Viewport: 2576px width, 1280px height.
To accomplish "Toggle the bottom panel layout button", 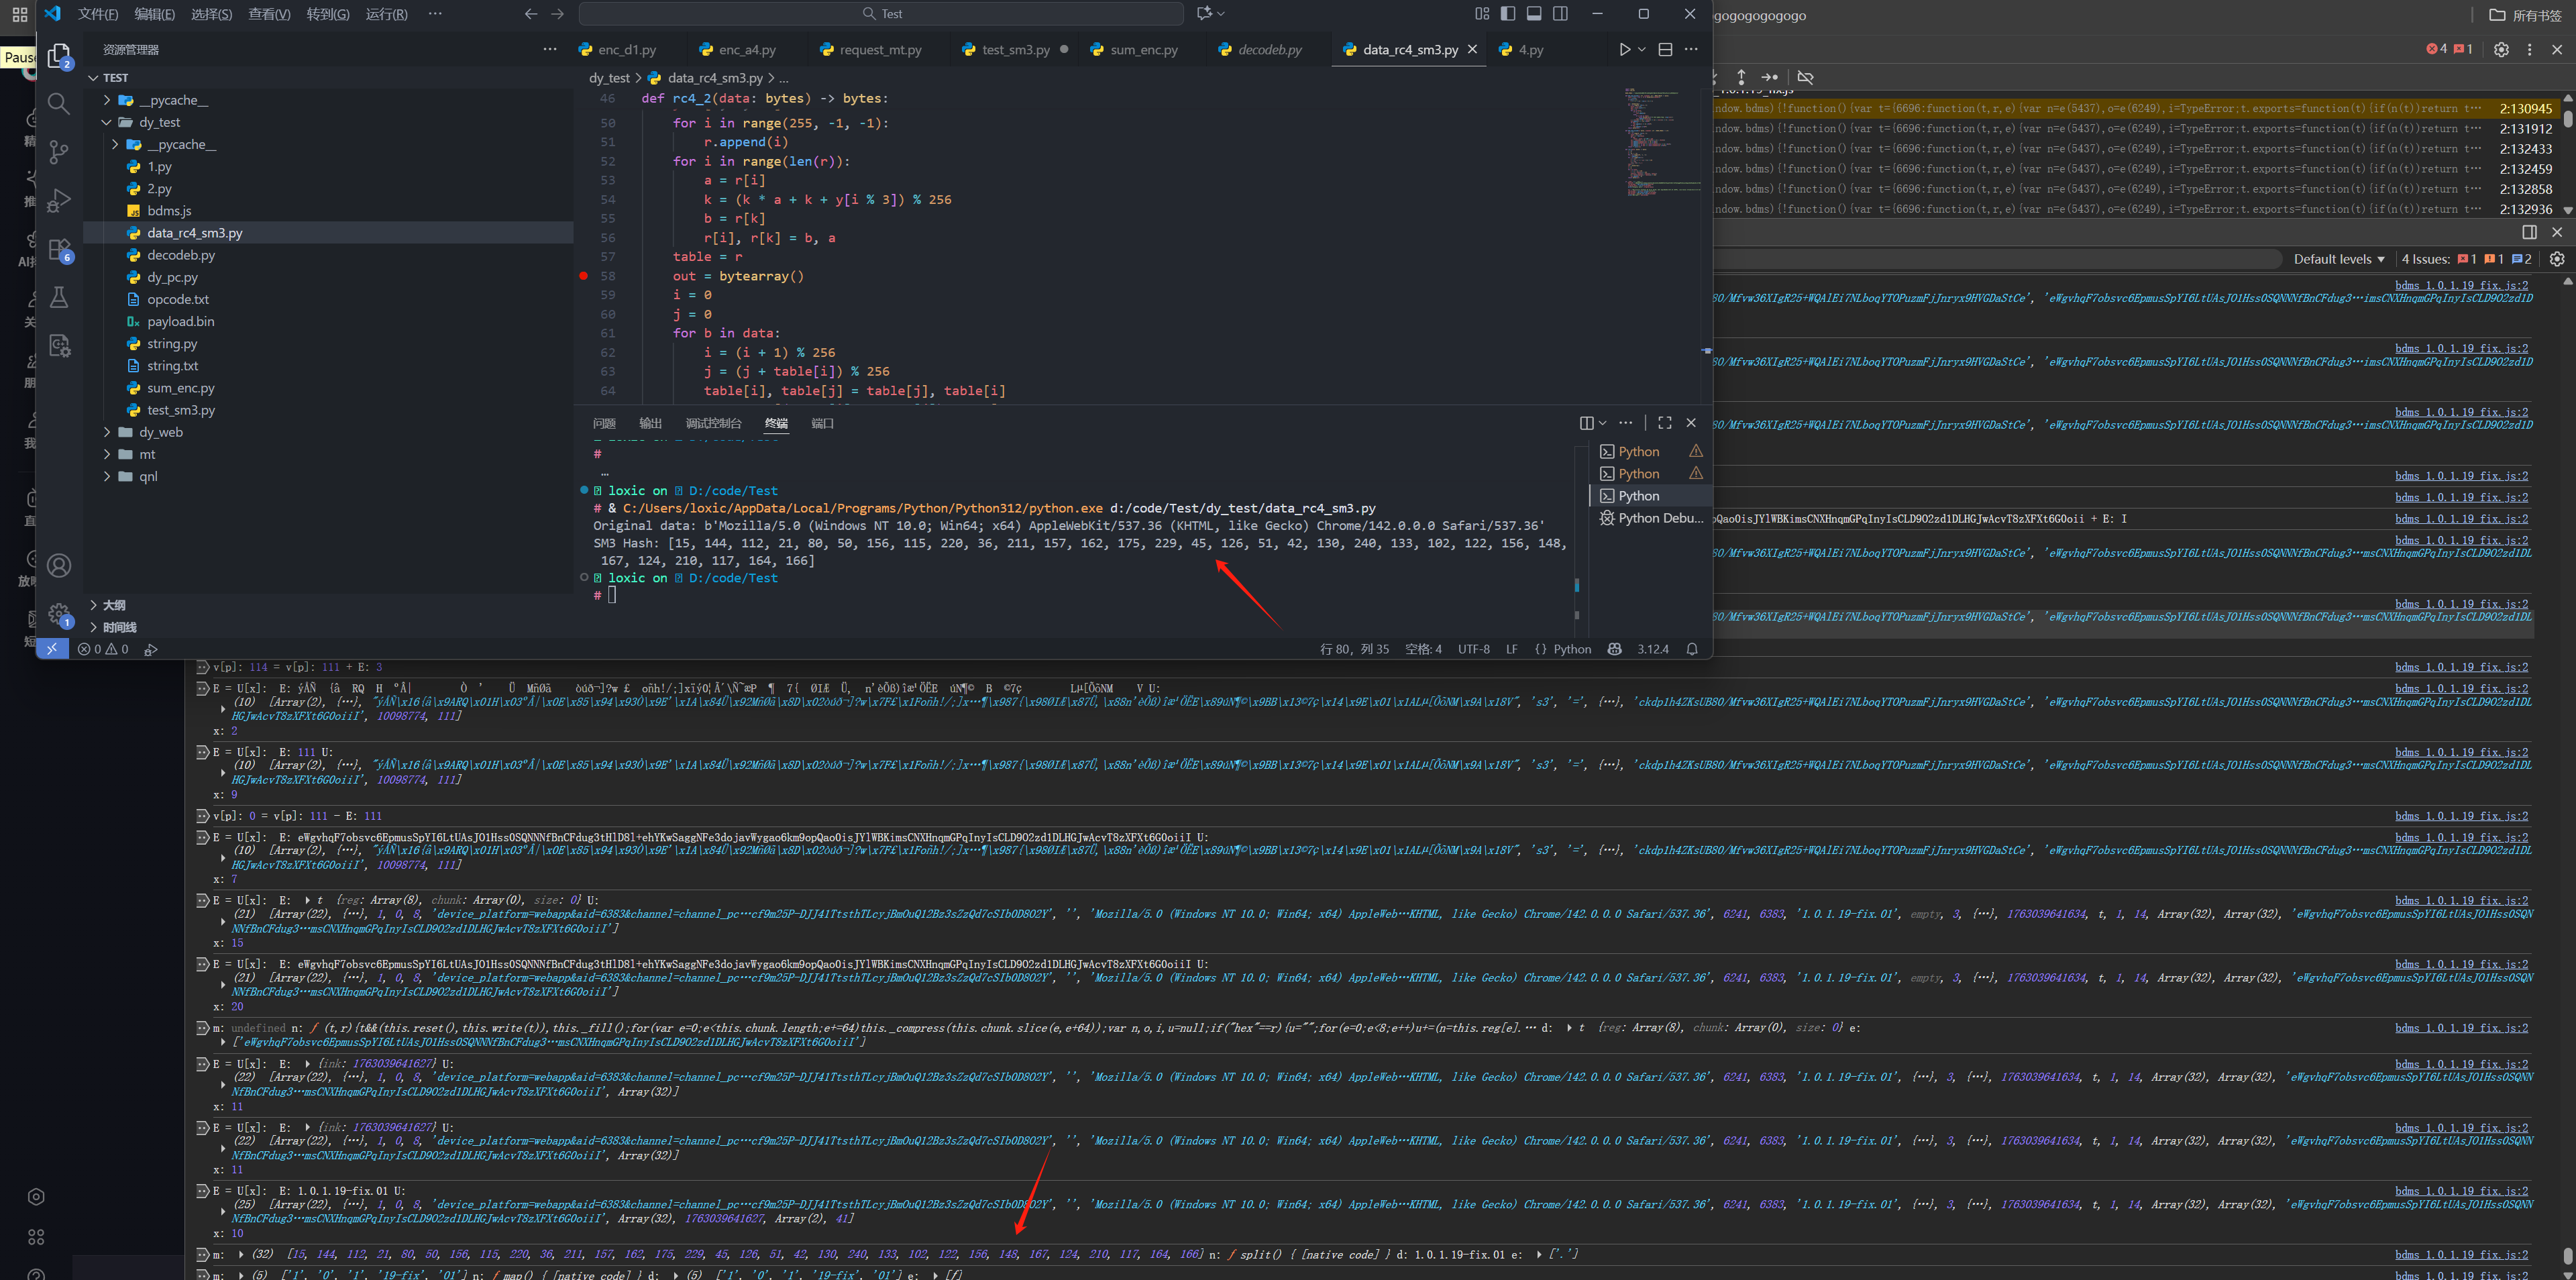I will tap(1534, 13).
